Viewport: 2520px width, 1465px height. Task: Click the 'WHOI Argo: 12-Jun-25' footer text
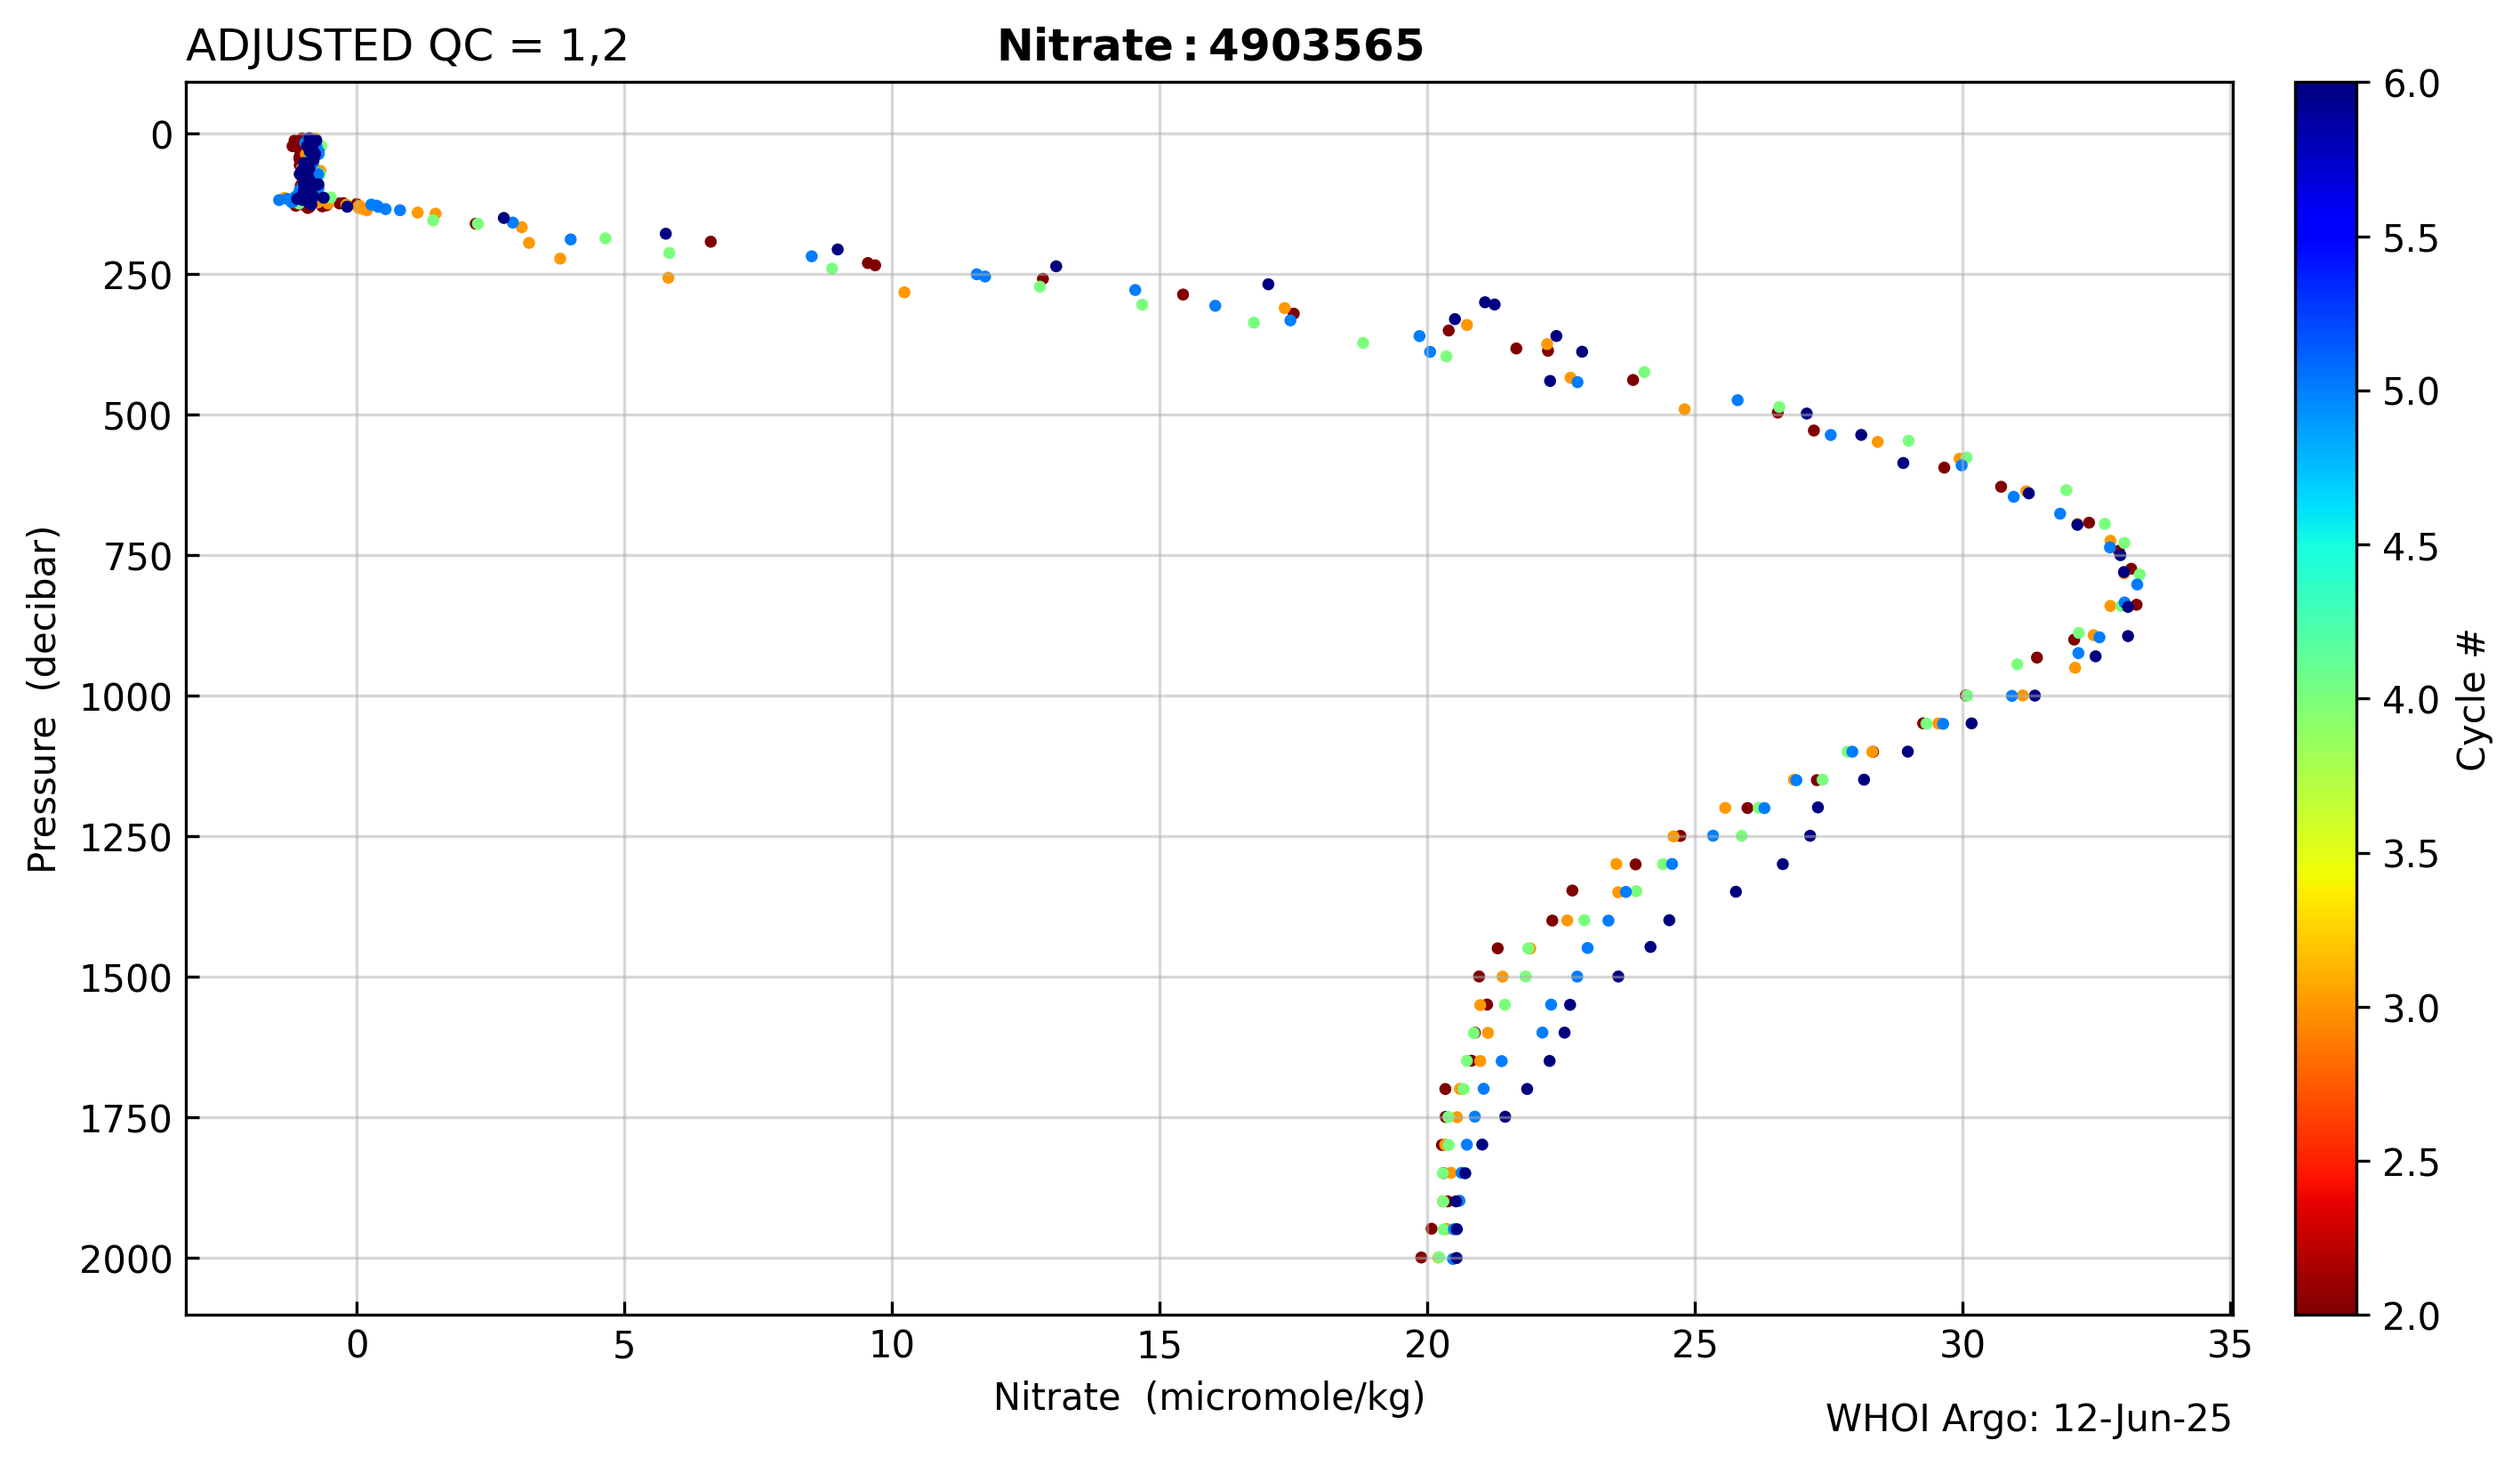[2028, 1419]
